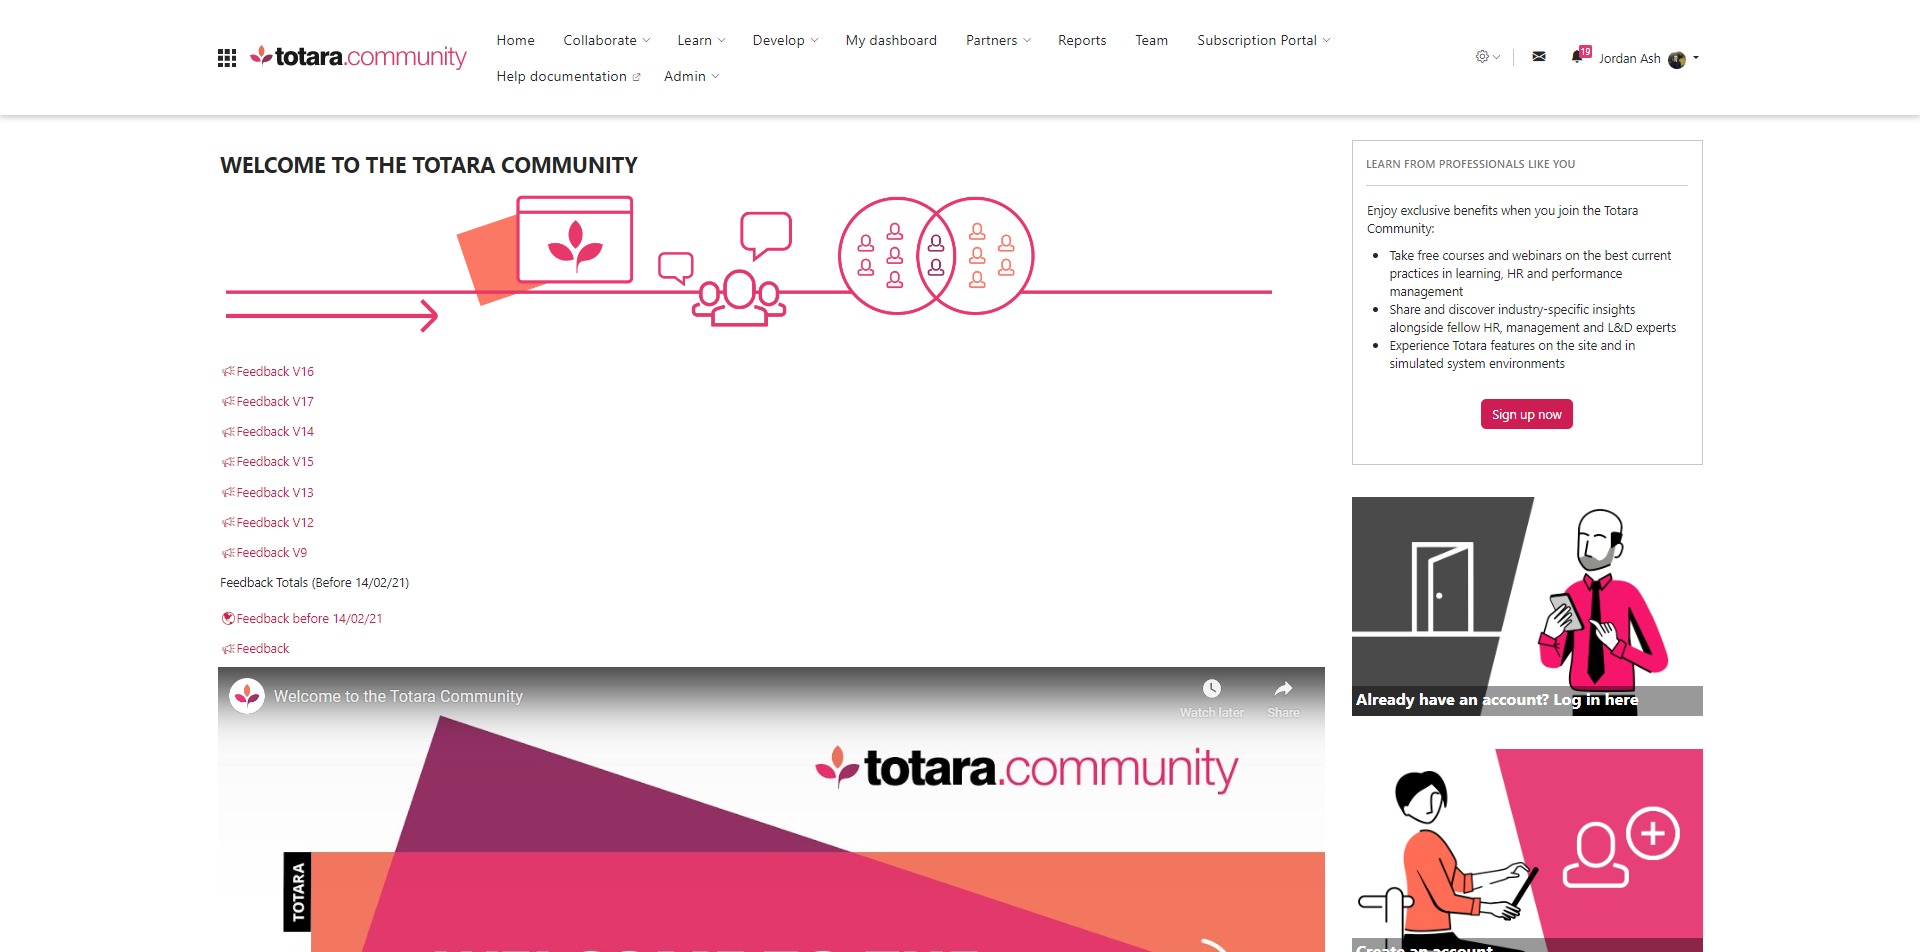Click the external link icon by Help documentation
Screen dimensions: 1920x952
click(x=636, y=77)
